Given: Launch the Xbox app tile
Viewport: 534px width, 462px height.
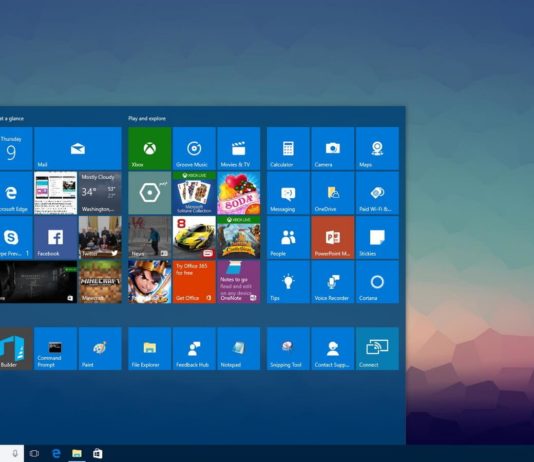Looking at the screenshot, I should pos(150,148).
